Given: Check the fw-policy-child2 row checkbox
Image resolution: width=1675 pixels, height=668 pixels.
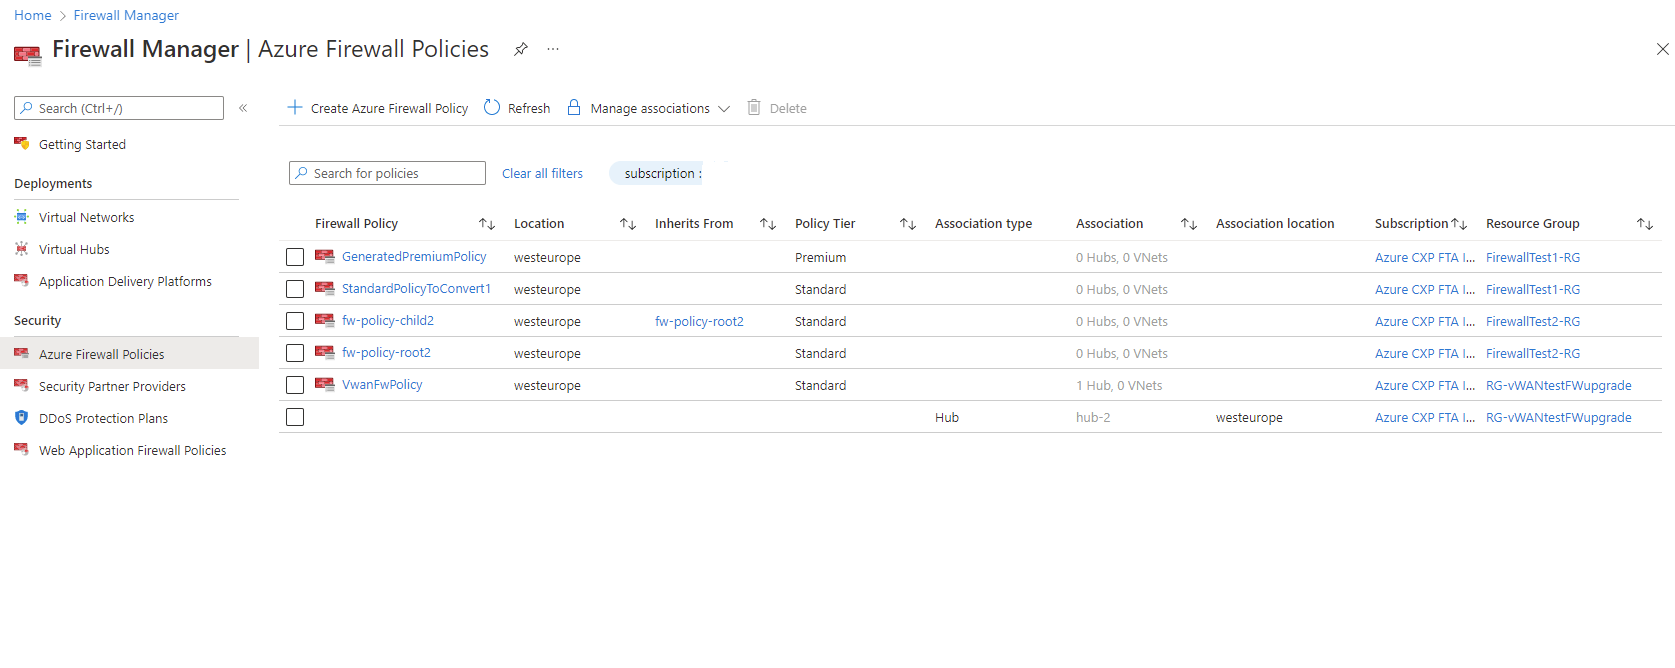Looking at the screenshot, I should pos(295,321).
